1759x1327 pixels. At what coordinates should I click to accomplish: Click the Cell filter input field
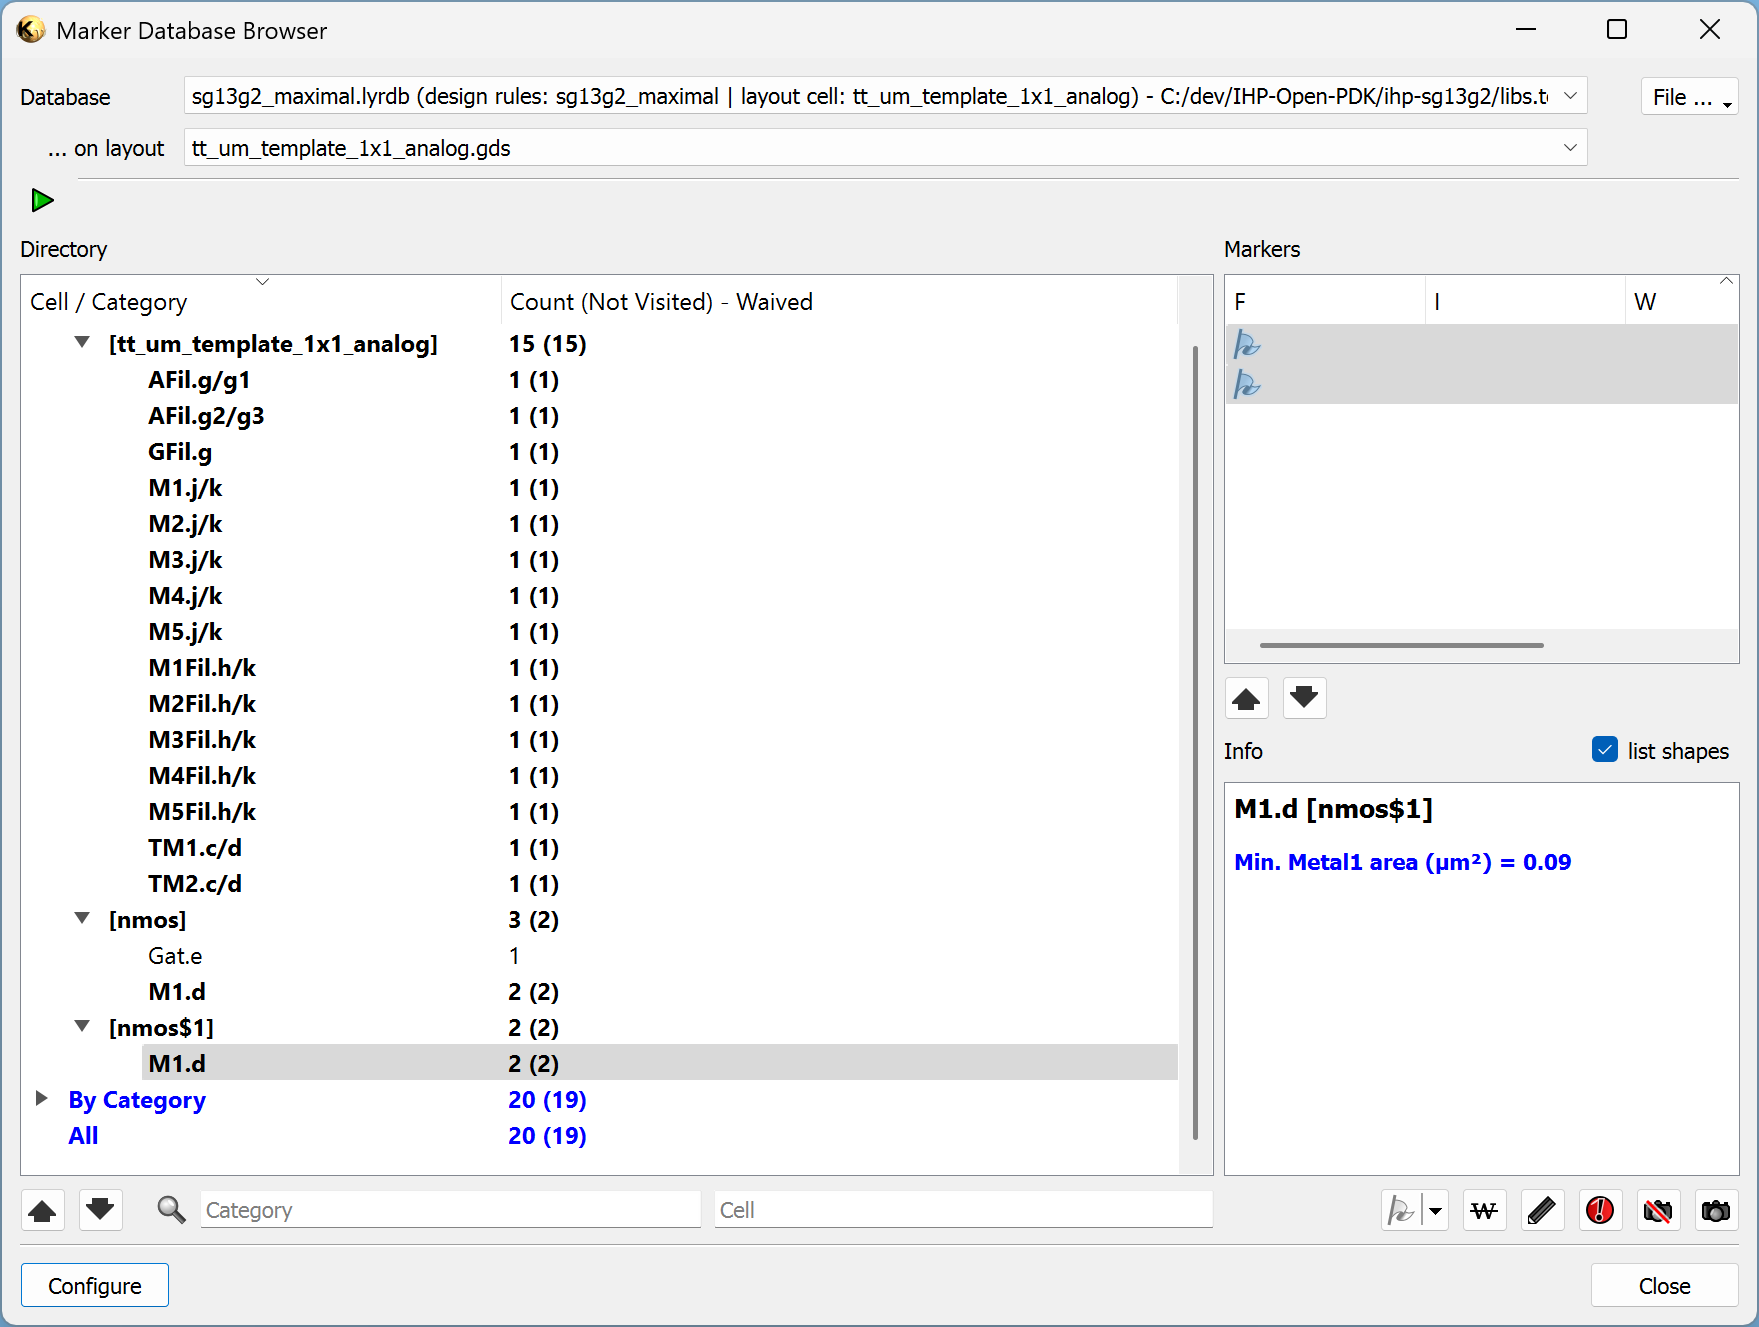963,1210
